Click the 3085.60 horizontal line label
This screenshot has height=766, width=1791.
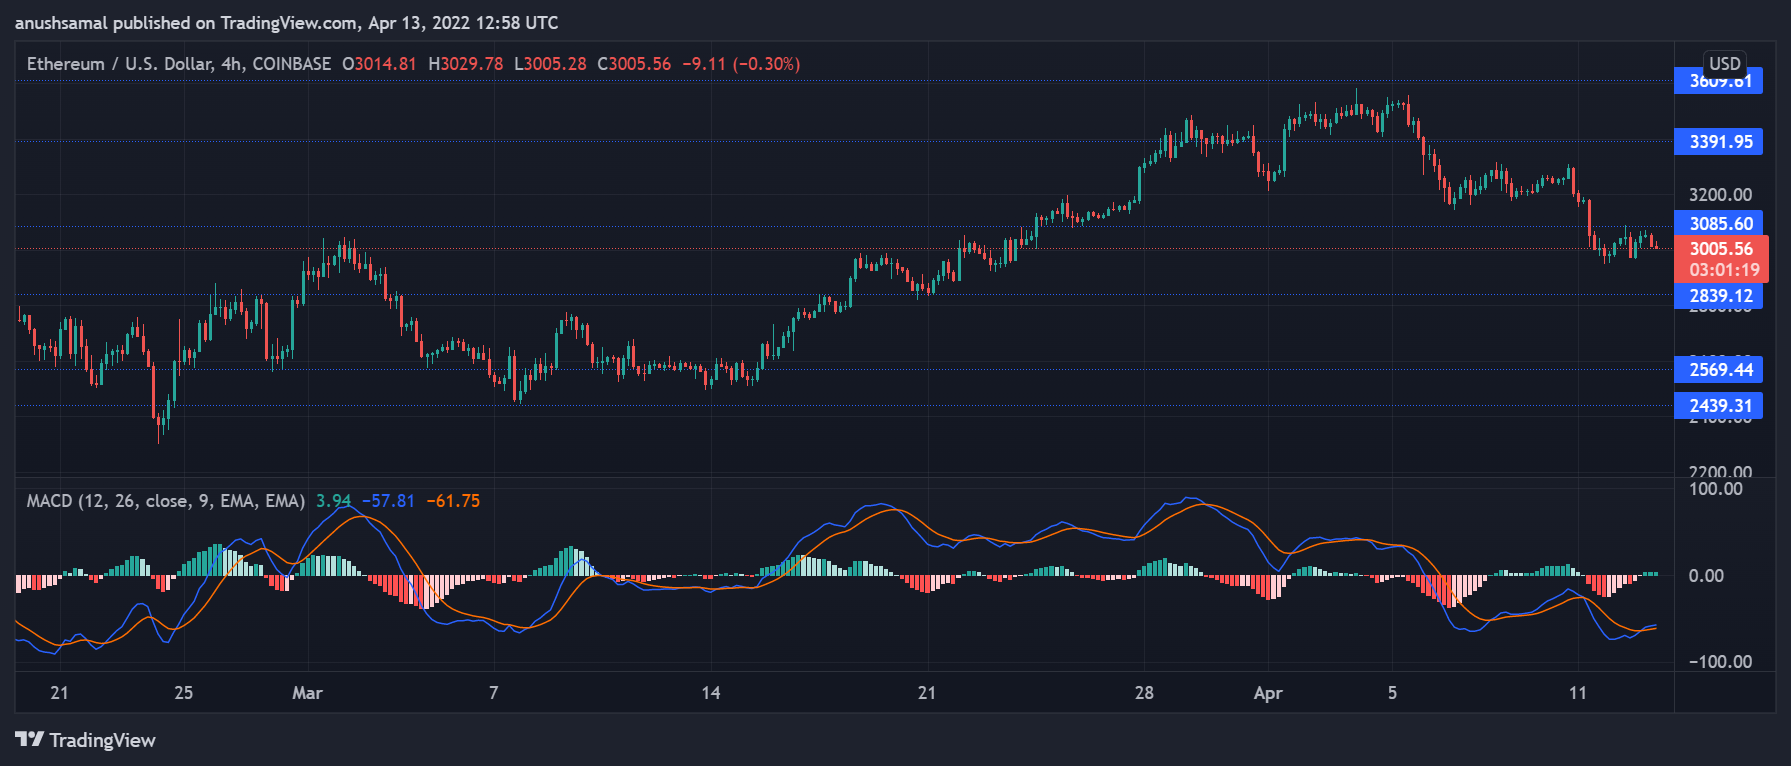pos(1719,224)
